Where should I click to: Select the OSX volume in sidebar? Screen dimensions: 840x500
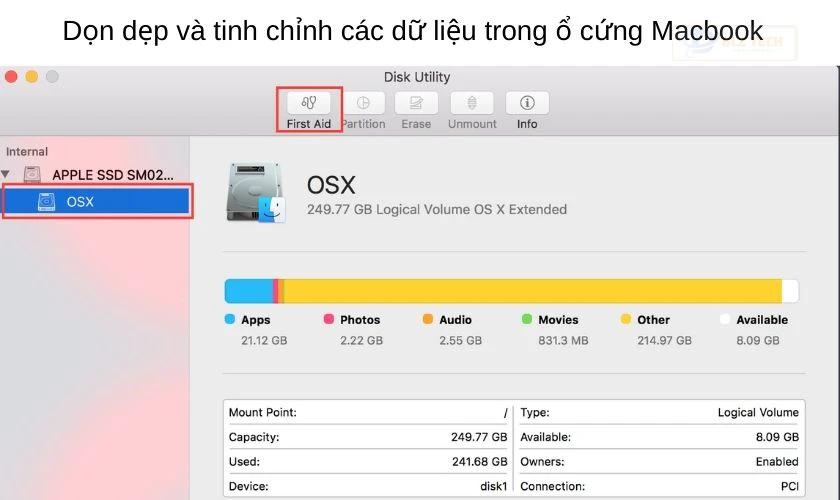click(96, 202)
